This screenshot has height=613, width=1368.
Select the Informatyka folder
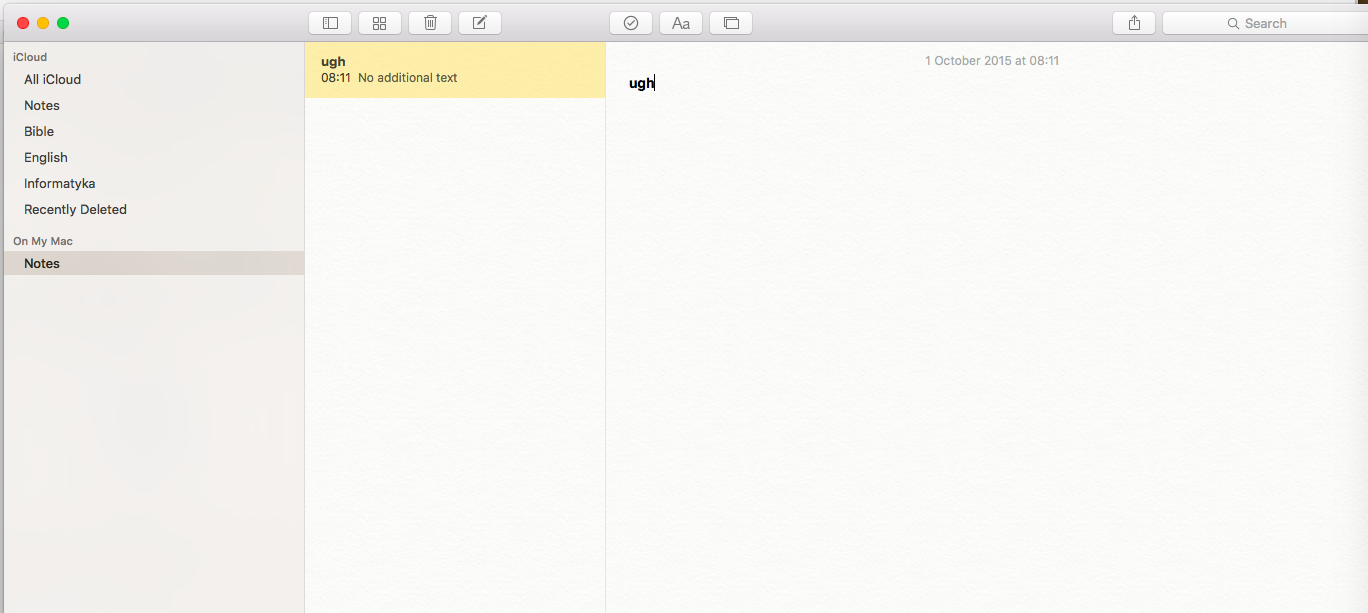(x=59, y=183)
